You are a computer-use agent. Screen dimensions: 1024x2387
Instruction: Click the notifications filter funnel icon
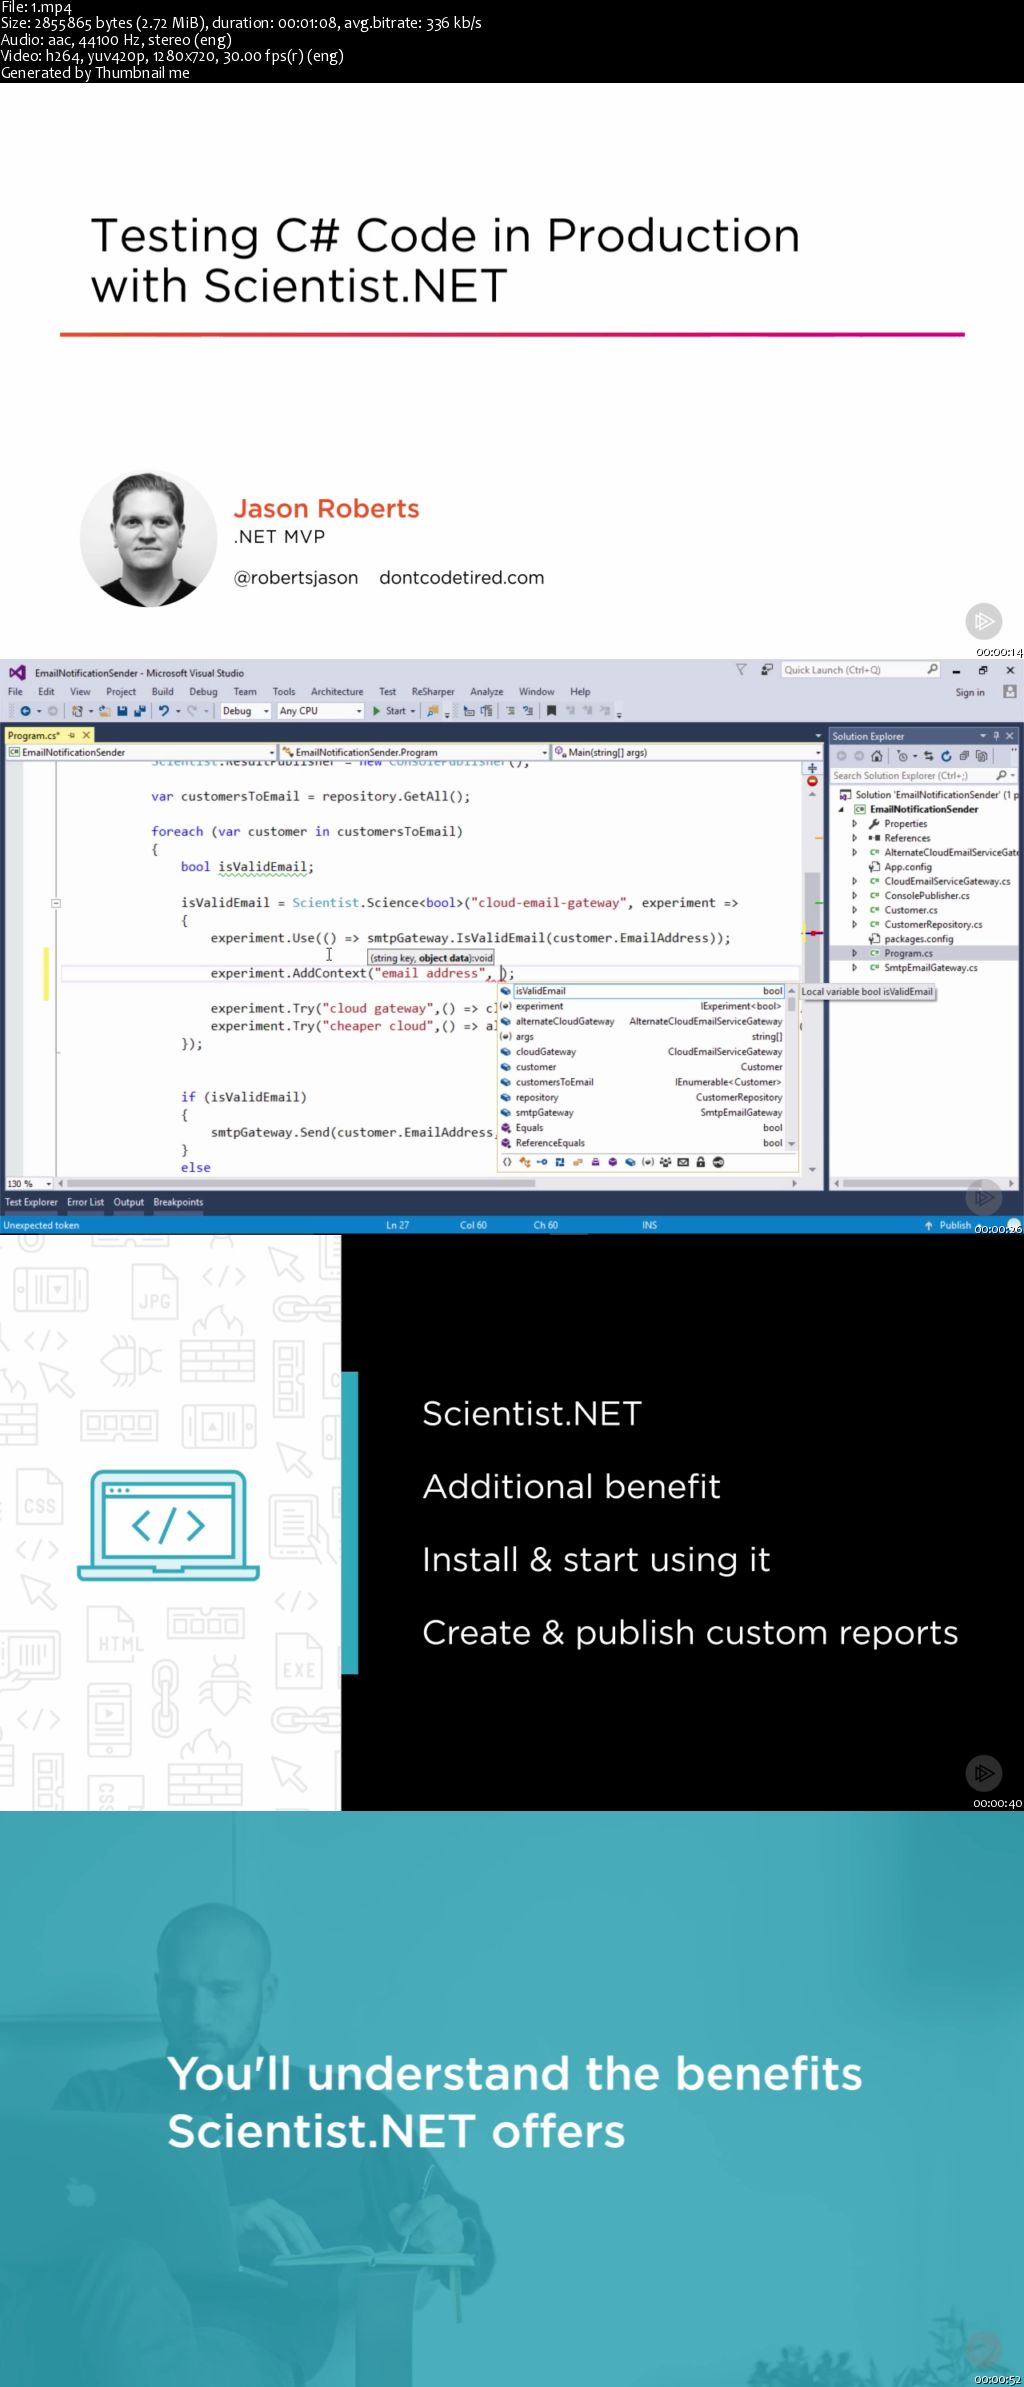[741, 670]
